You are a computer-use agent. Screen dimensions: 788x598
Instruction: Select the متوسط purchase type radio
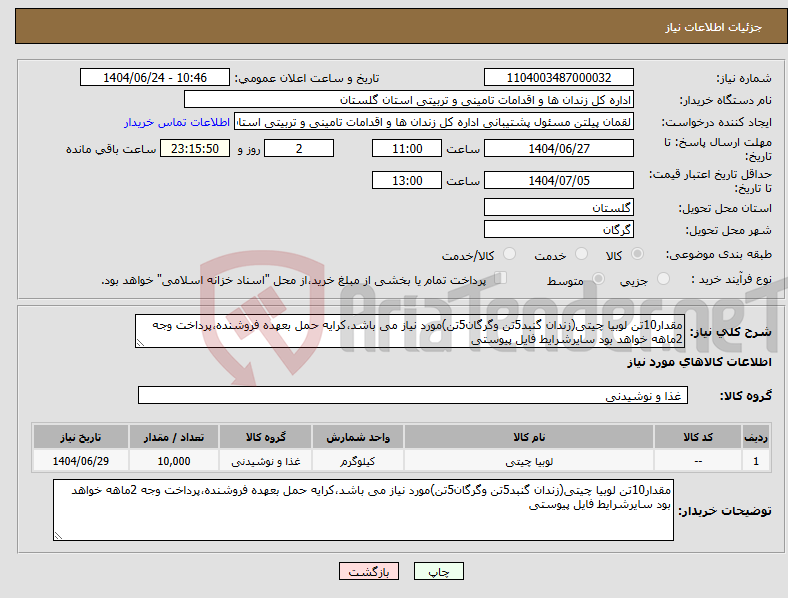coord(599,278)
